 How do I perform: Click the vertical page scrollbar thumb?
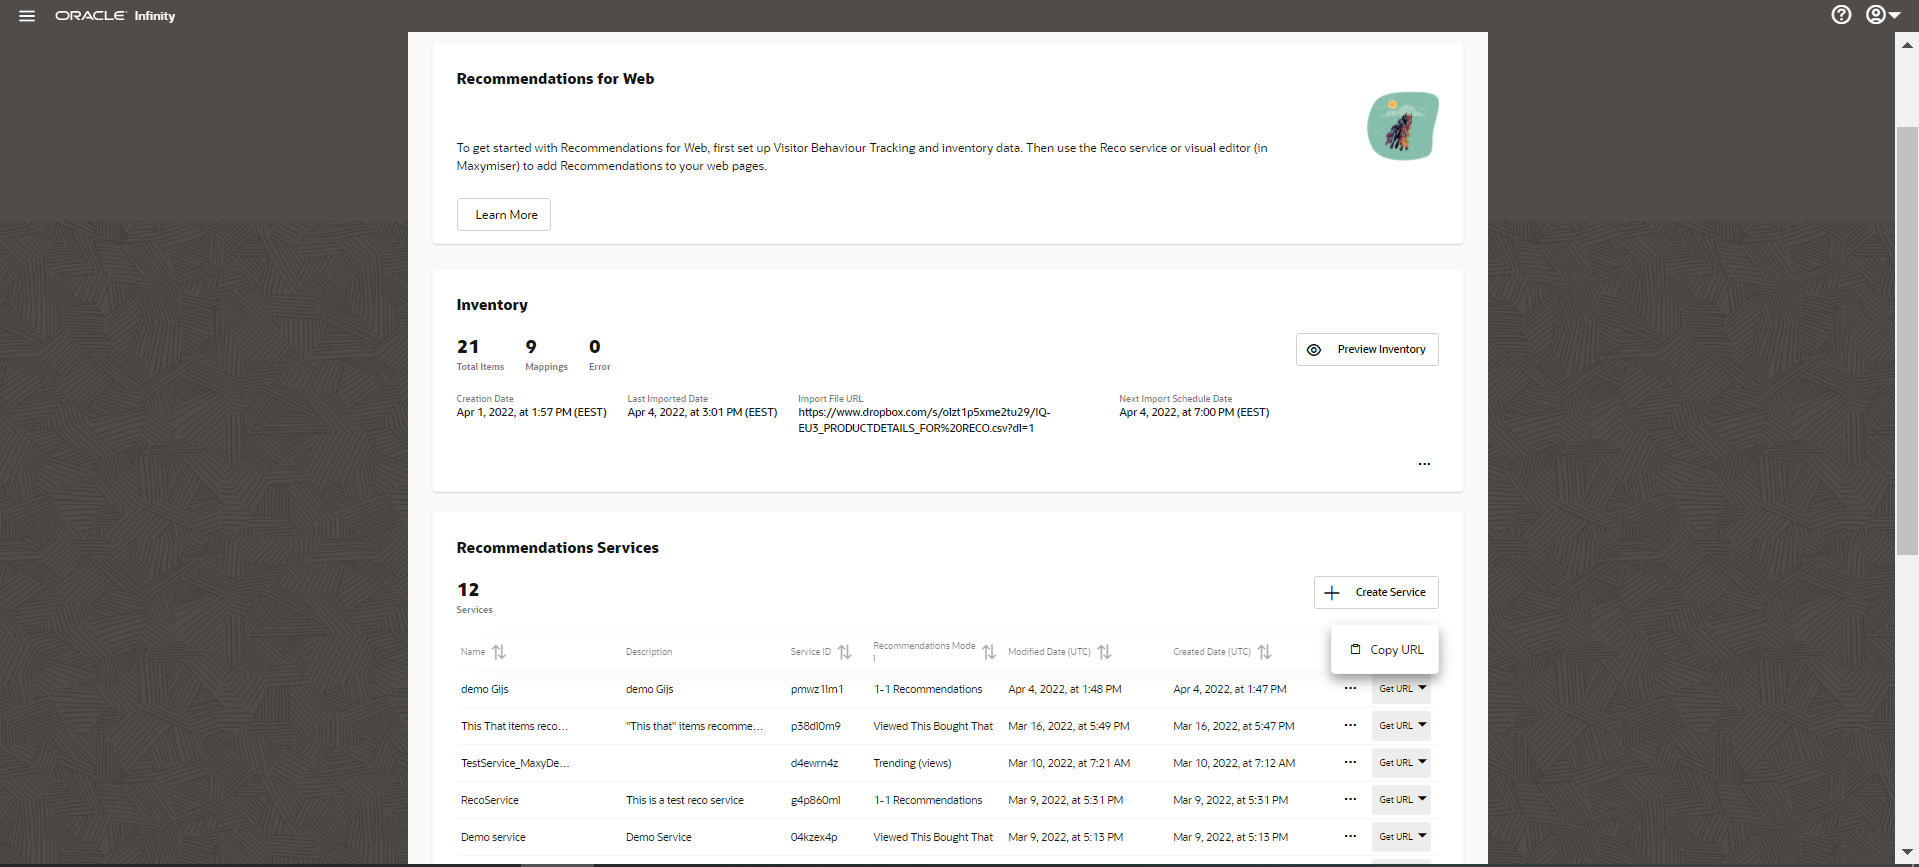click(x=1908, y=340)
